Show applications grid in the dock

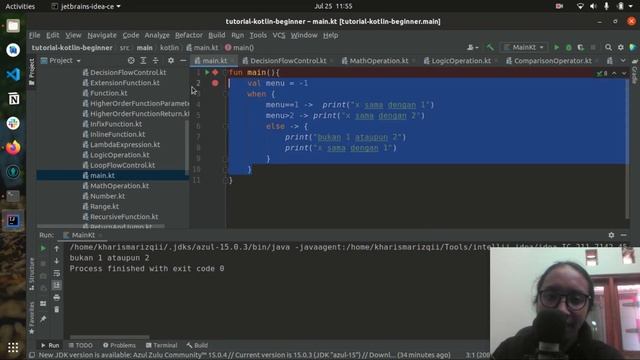pos(13,347)
